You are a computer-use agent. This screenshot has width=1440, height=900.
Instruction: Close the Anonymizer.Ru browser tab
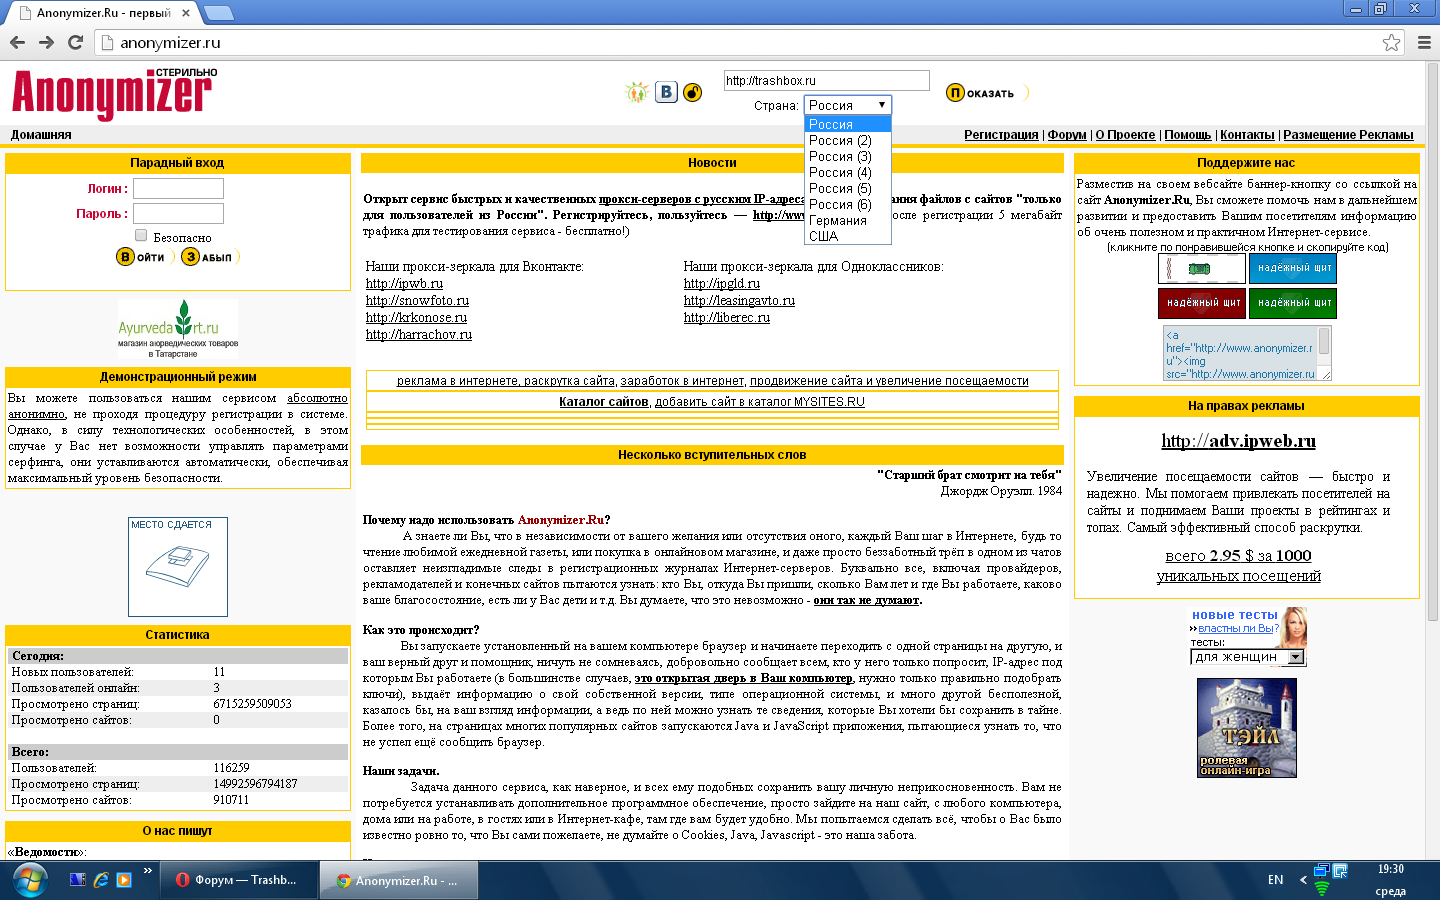click(x=186, y=13)
